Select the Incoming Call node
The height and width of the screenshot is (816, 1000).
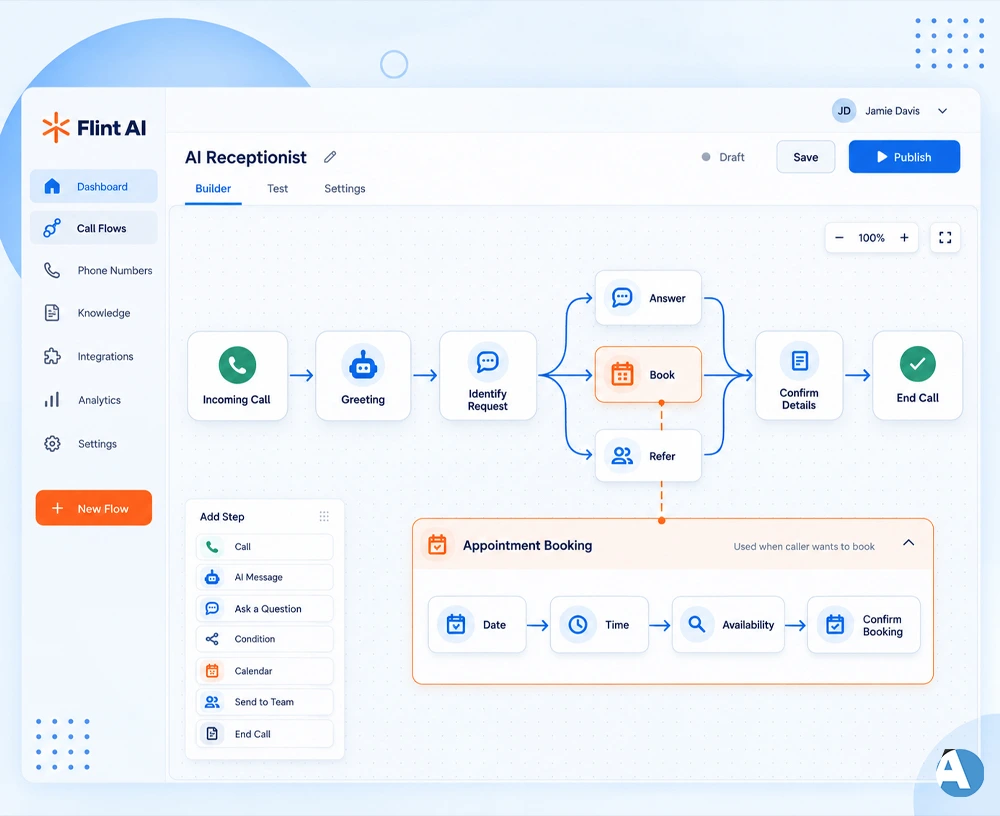click(237, 375)
